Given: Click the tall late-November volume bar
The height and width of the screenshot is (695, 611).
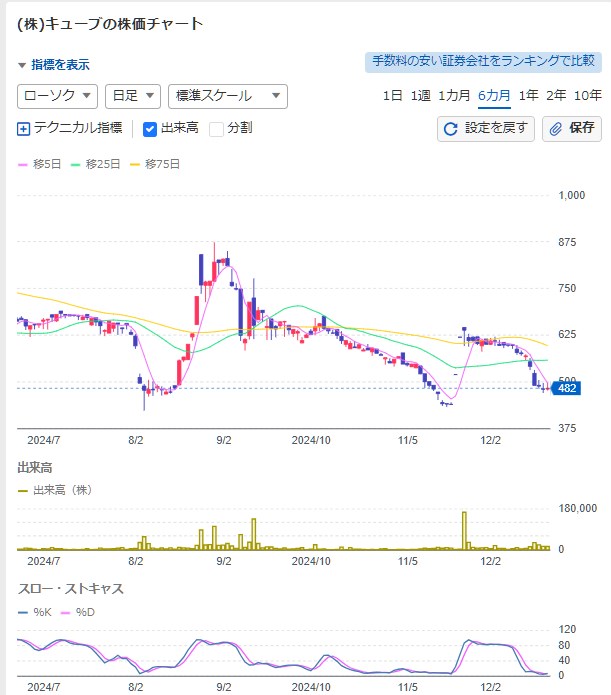Looking at the screenshot, I should point(464,531).
